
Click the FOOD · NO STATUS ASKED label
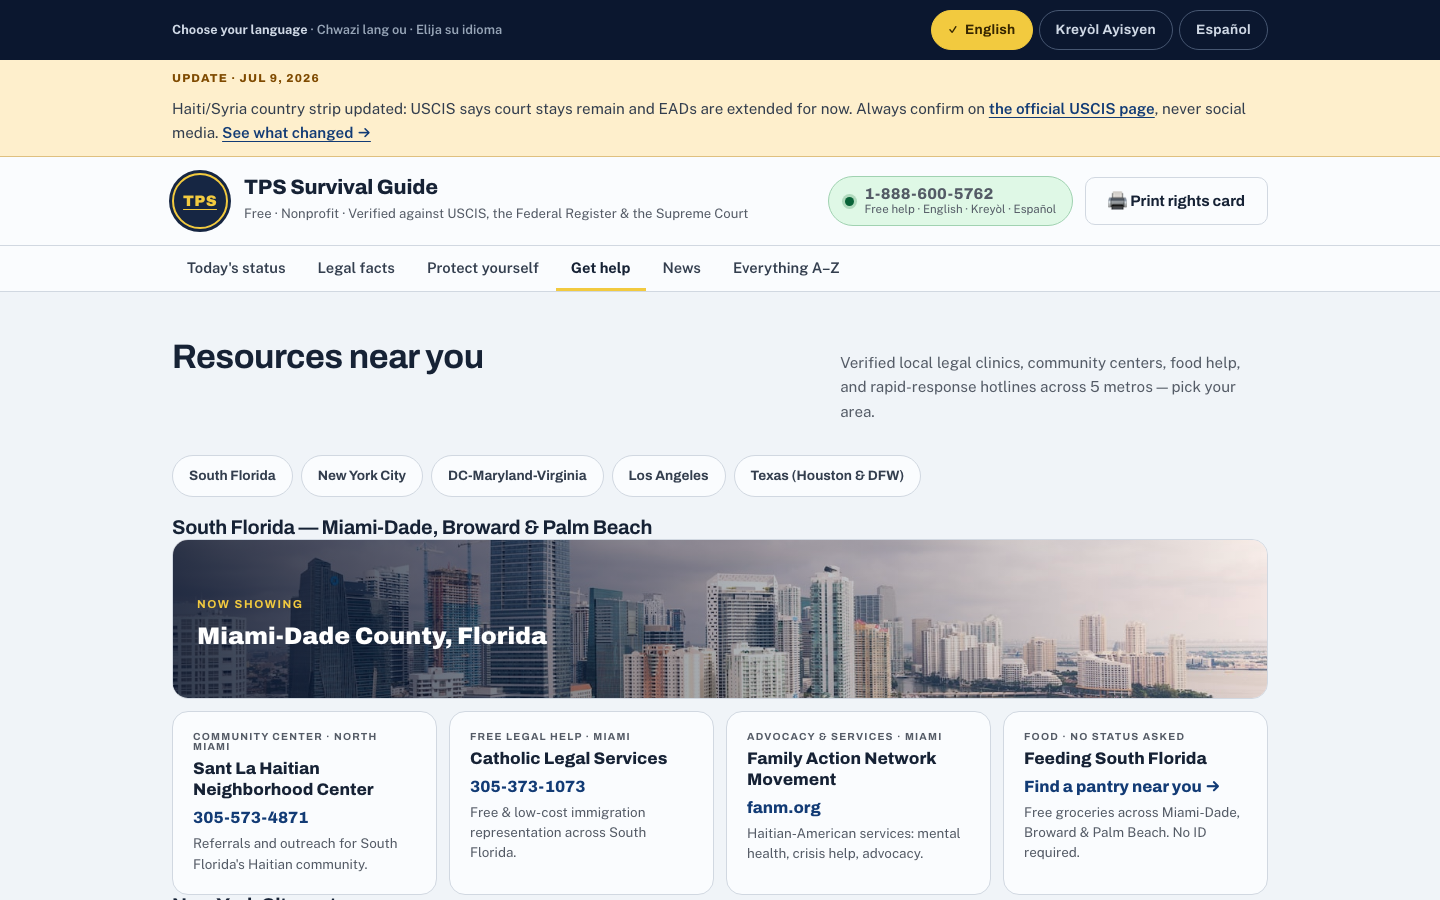tap(1104, 737)
